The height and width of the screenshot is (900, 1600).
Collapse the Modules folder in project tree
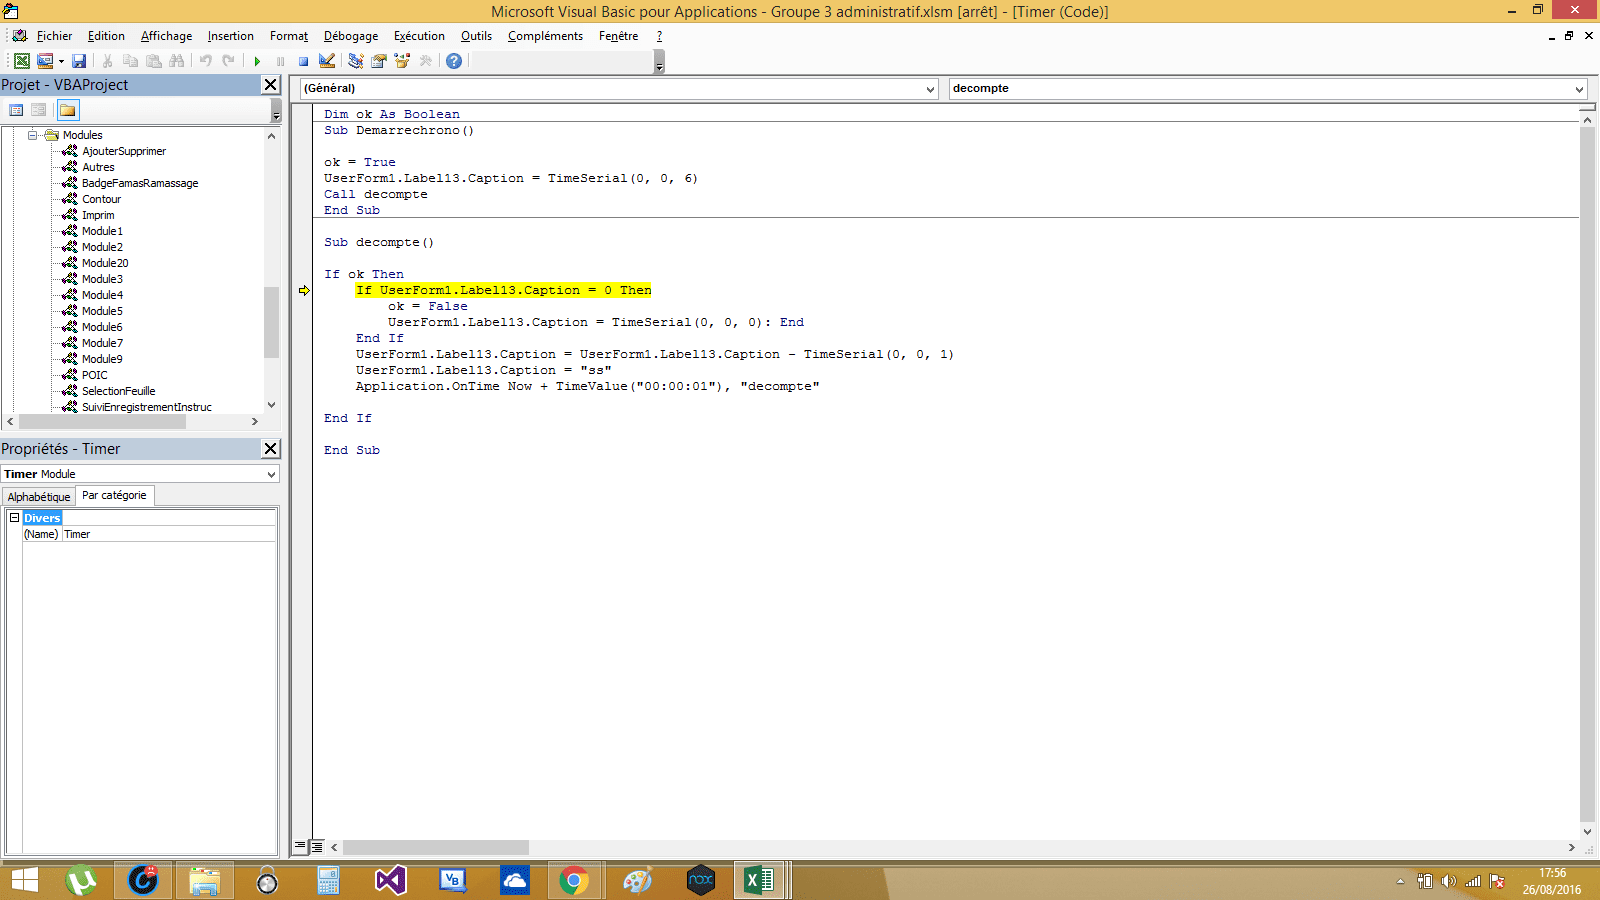(33, 135)
